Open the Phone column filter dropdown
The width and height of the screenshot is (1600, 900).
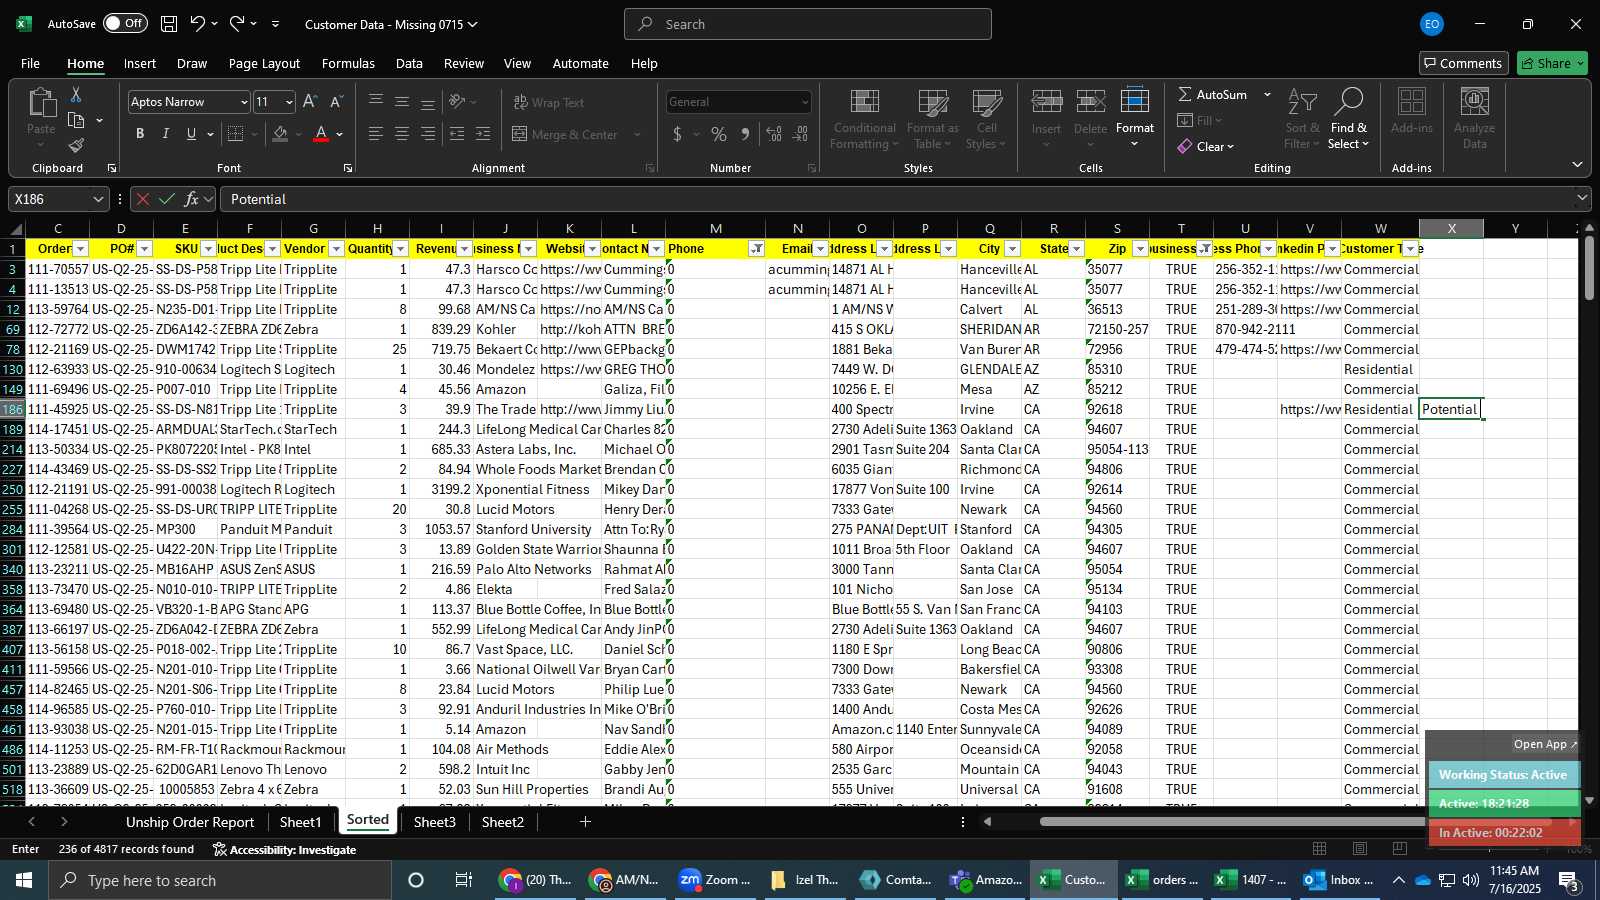coord(757,249)
